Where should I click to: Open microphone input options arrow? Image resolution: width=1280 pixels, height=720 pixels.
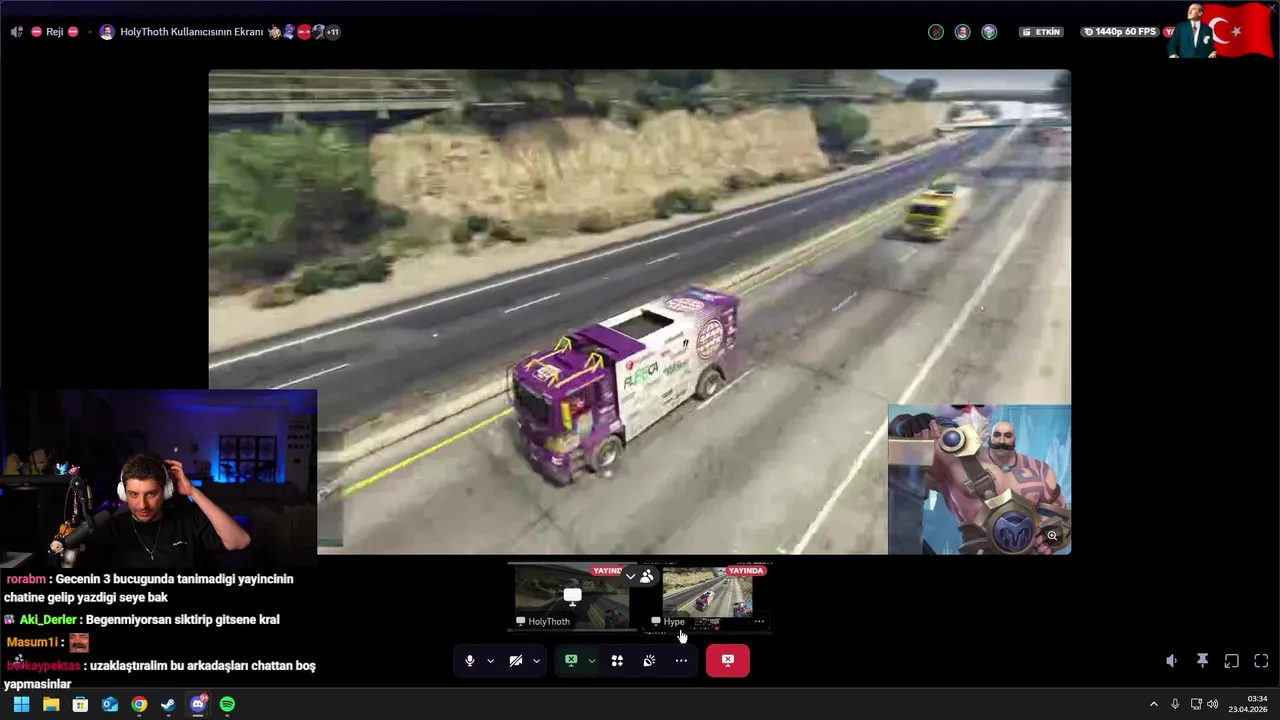pyautogui.click(x=490, y=661)
